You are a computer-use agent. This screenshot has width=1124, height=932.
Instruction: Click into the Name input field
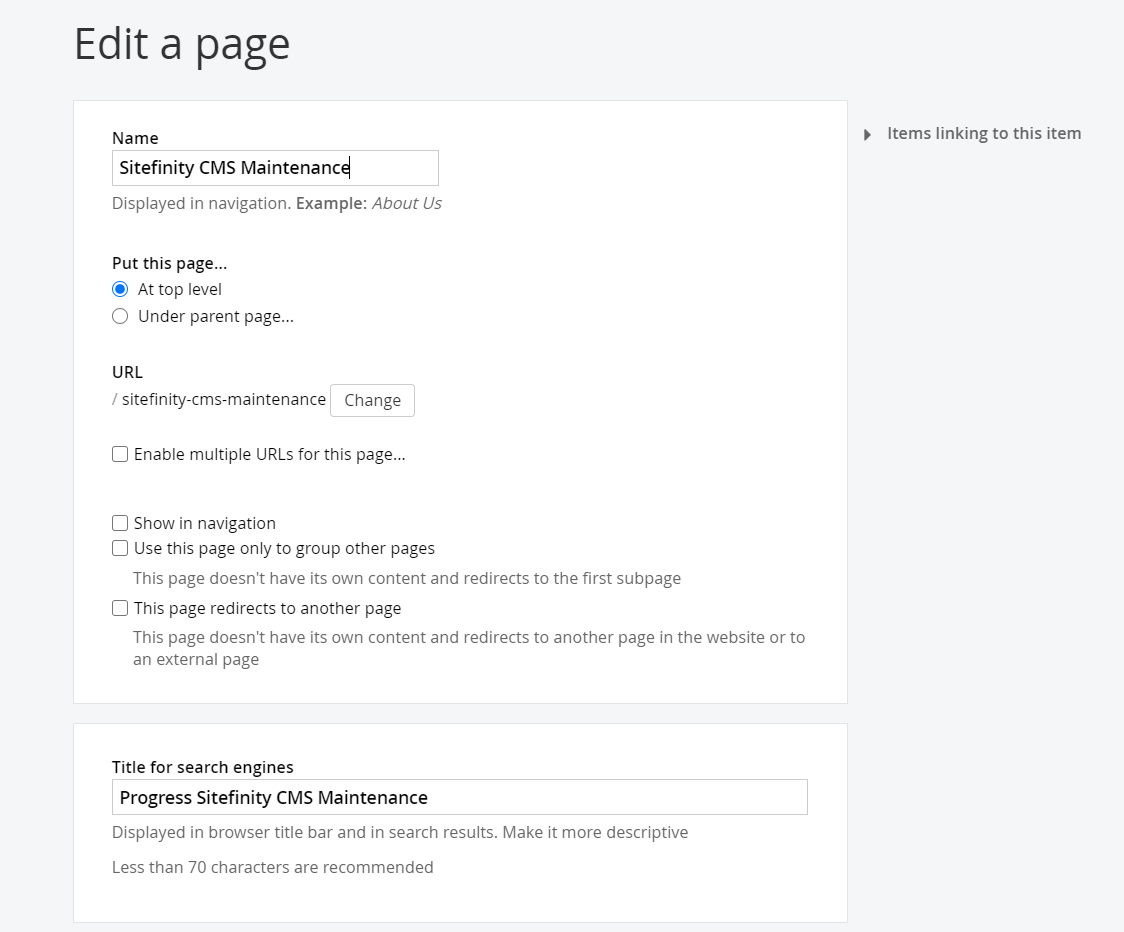pos(275,168)
